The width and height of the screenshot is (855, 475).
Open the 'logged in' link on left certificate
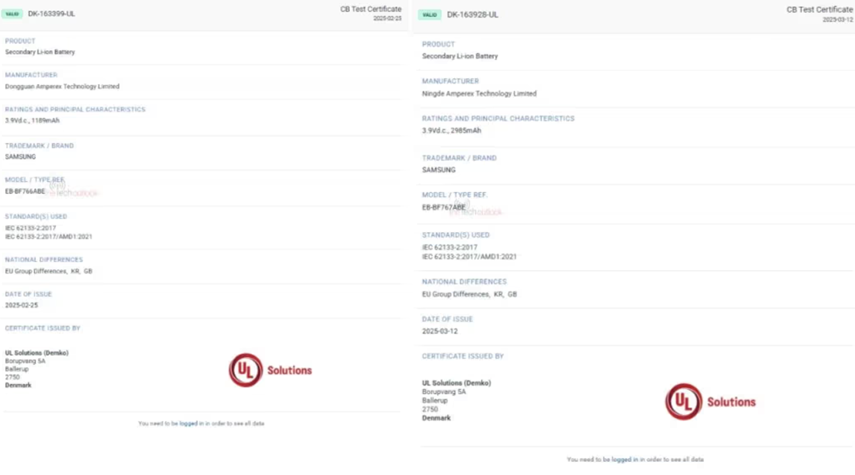click(190, 423)
